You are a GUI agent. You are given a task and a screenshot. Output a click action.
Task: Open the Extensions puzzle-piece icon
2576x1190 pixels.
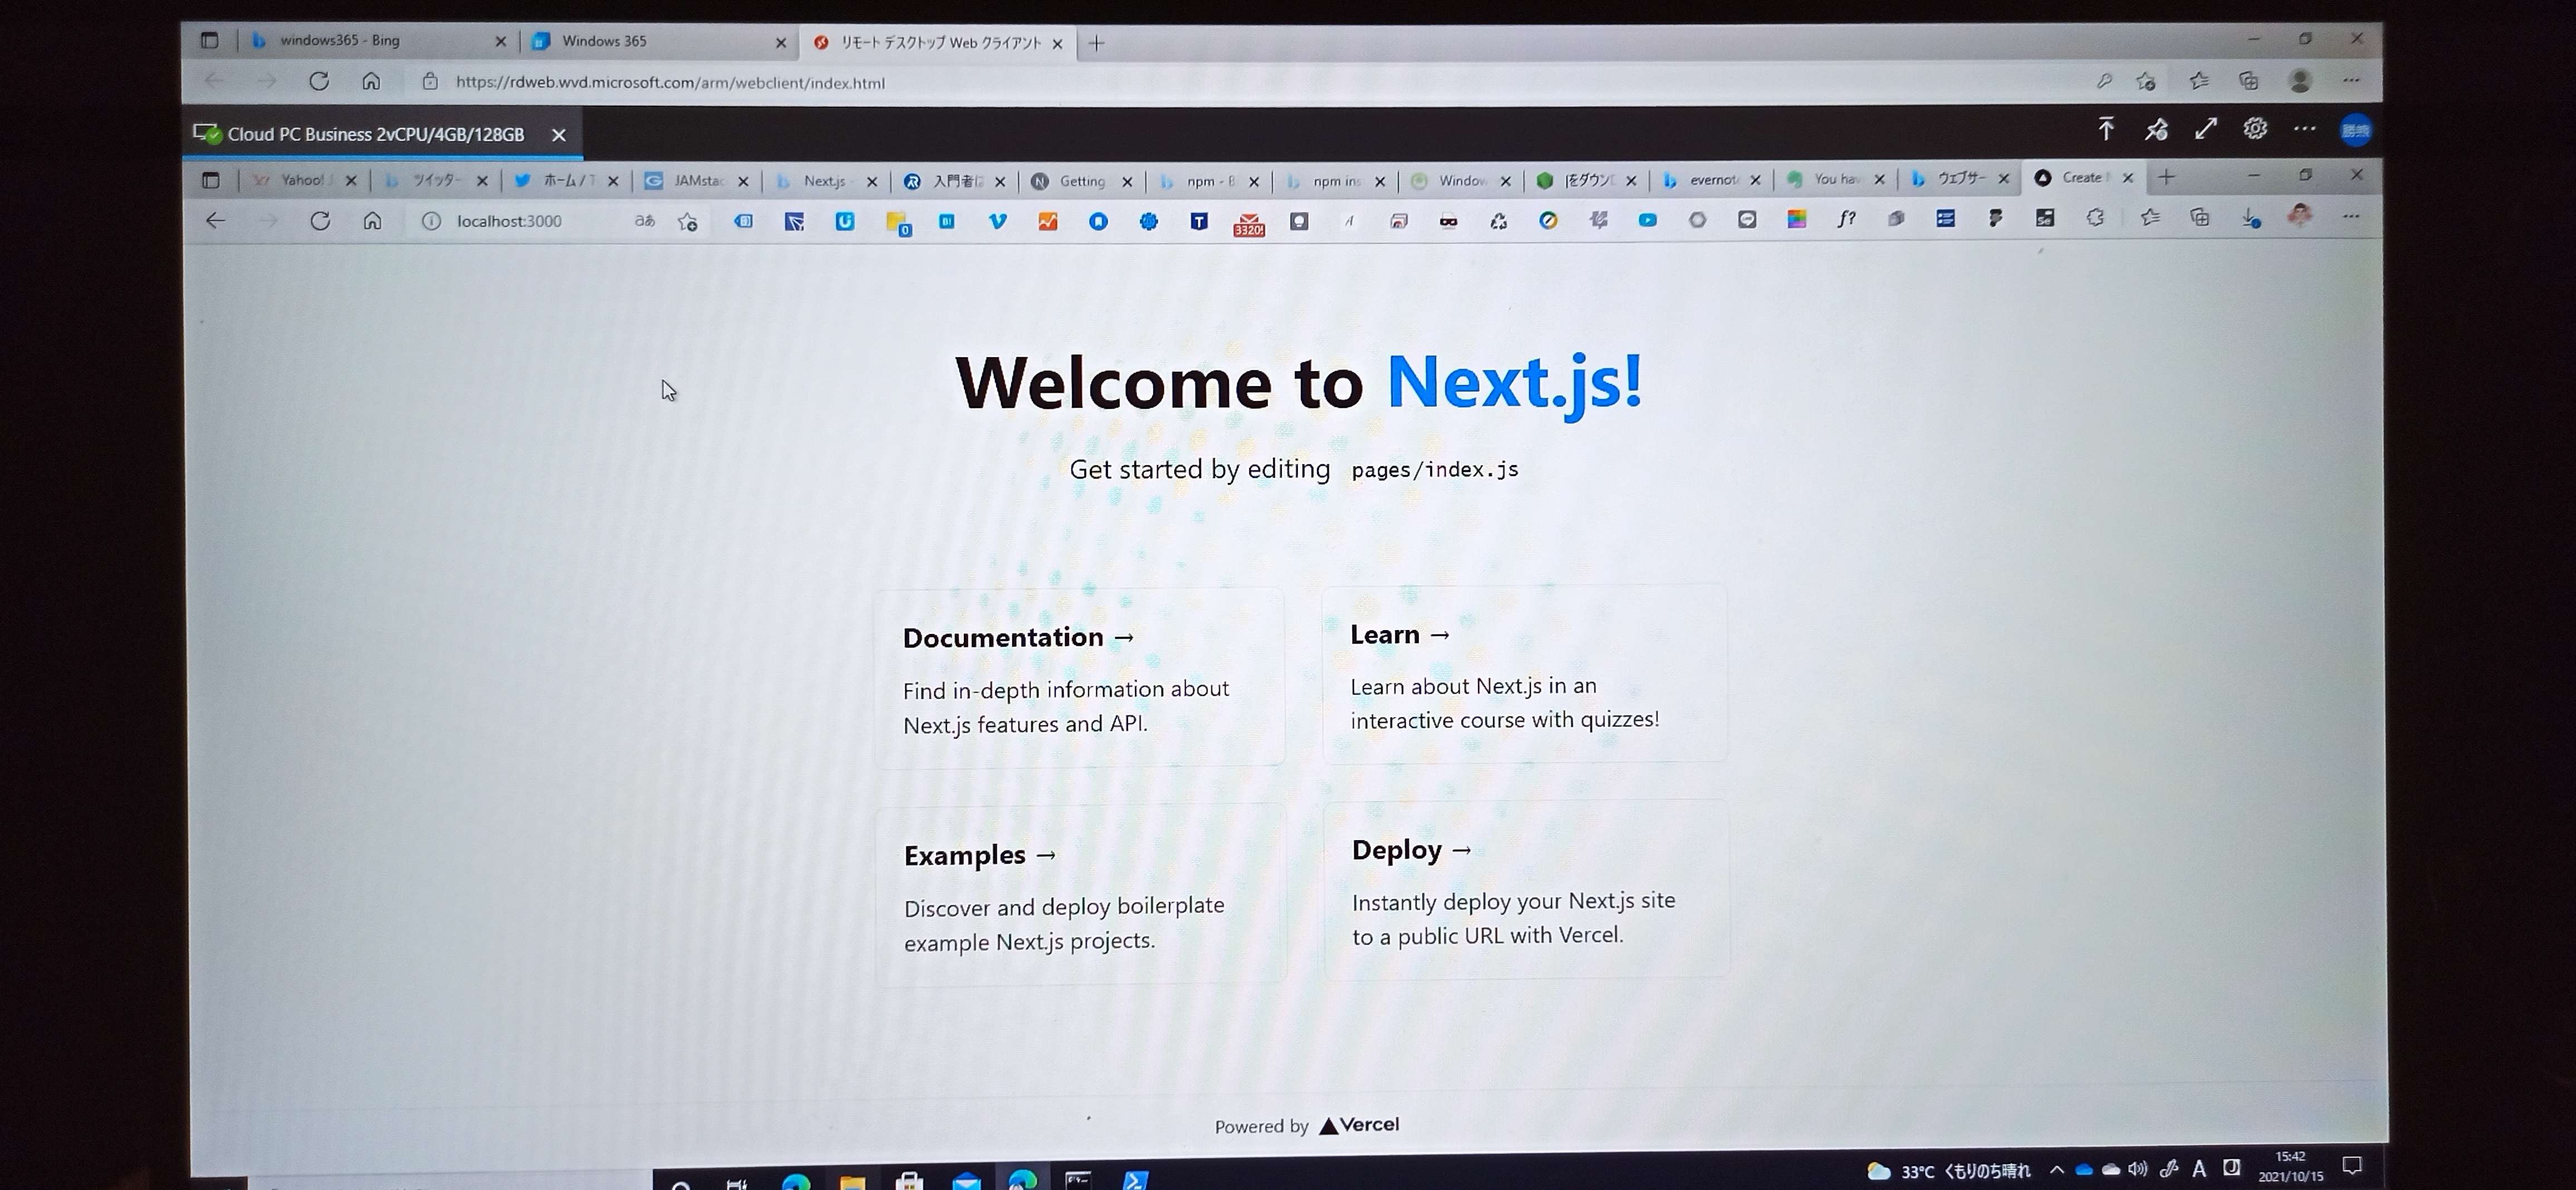tap(2095, 218)
